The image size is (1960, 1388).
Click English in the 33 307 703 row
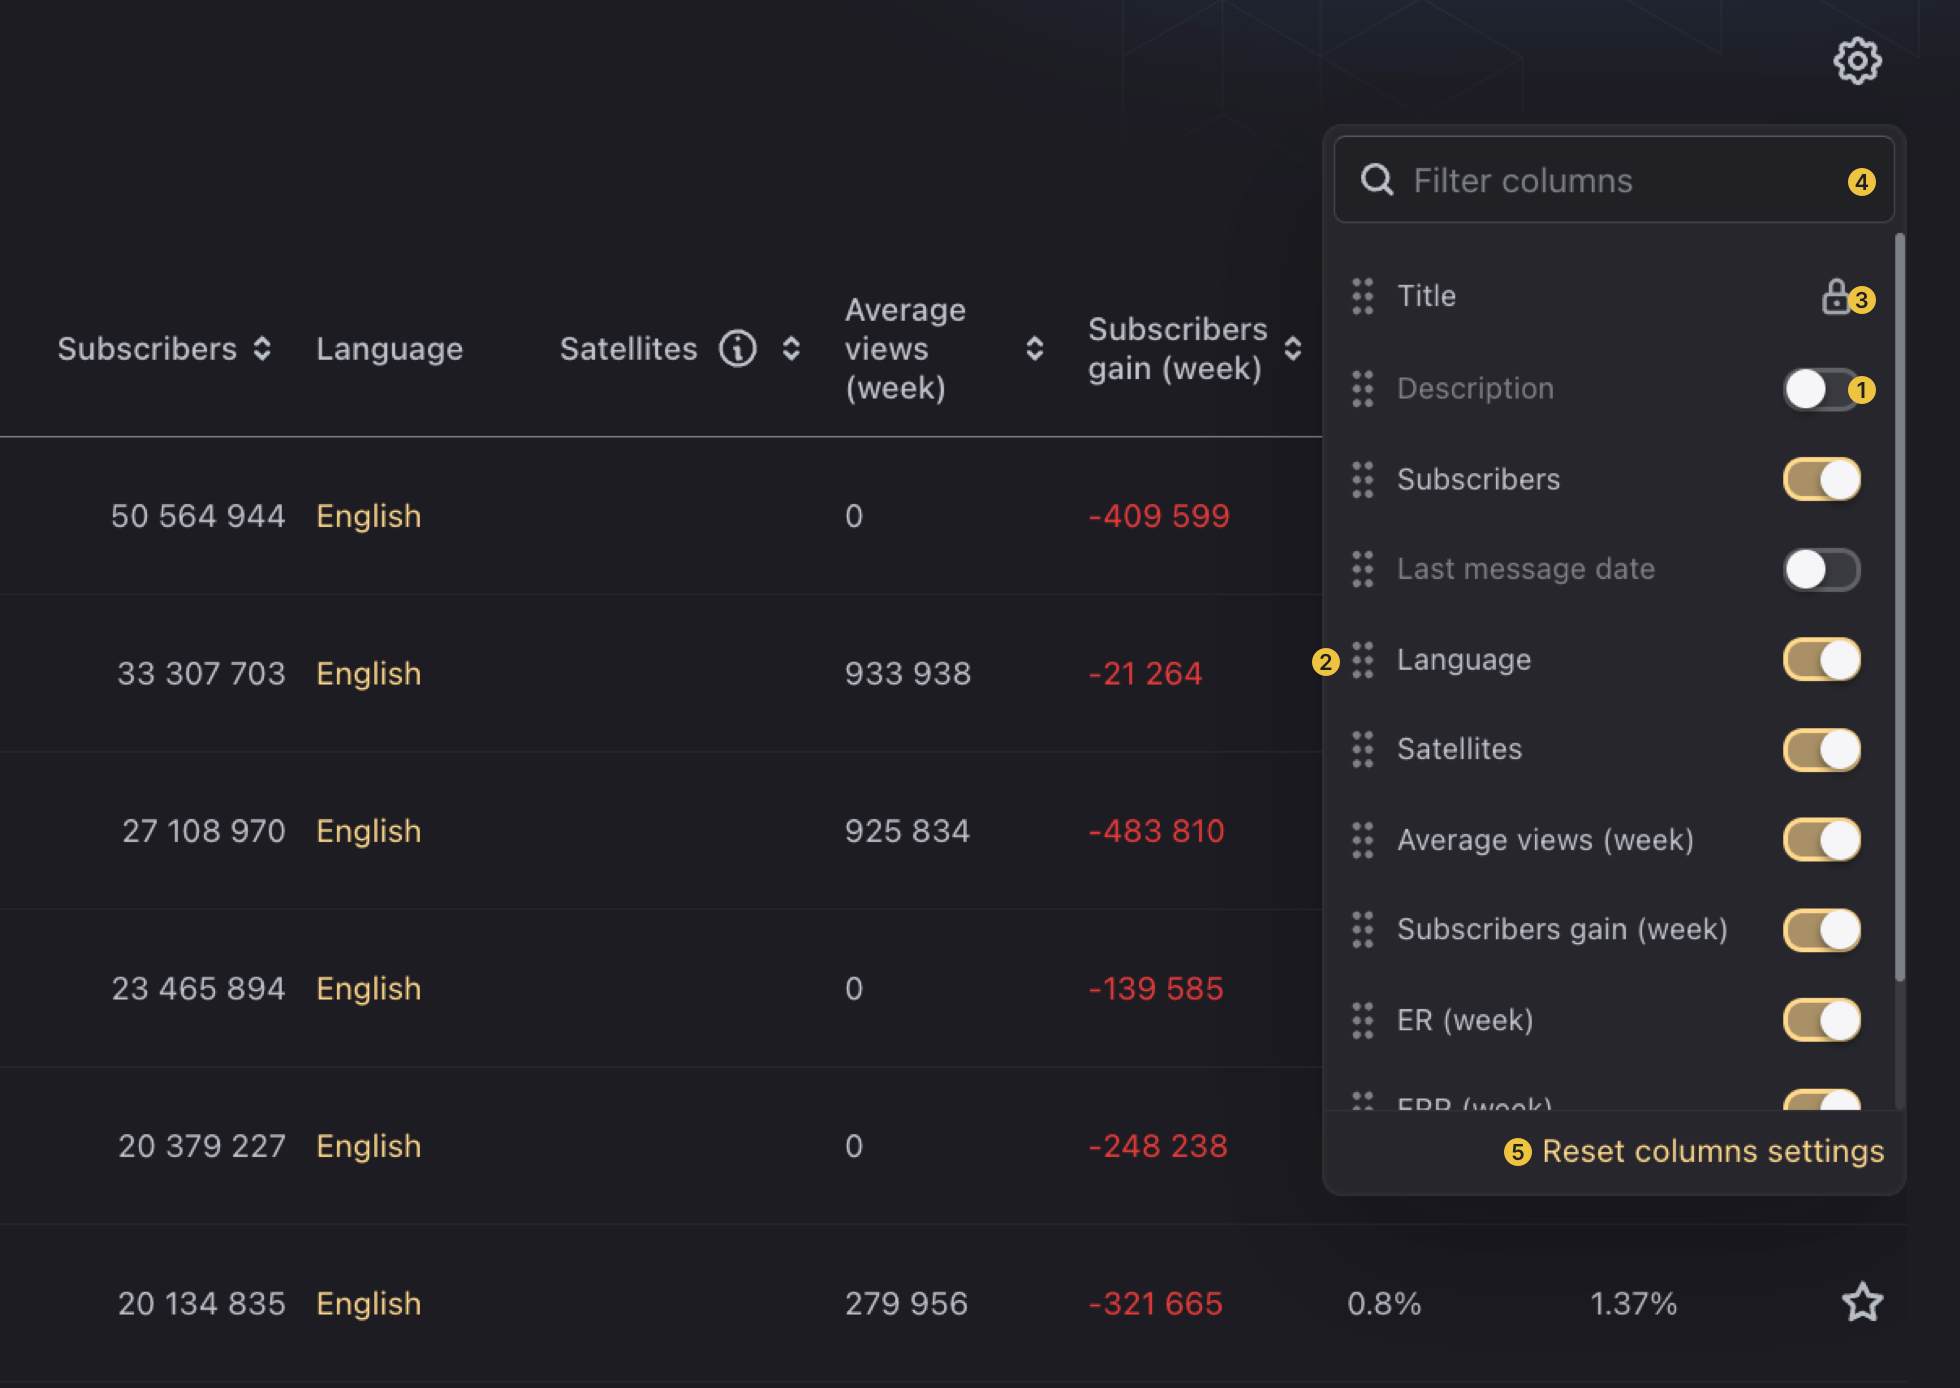368,673
